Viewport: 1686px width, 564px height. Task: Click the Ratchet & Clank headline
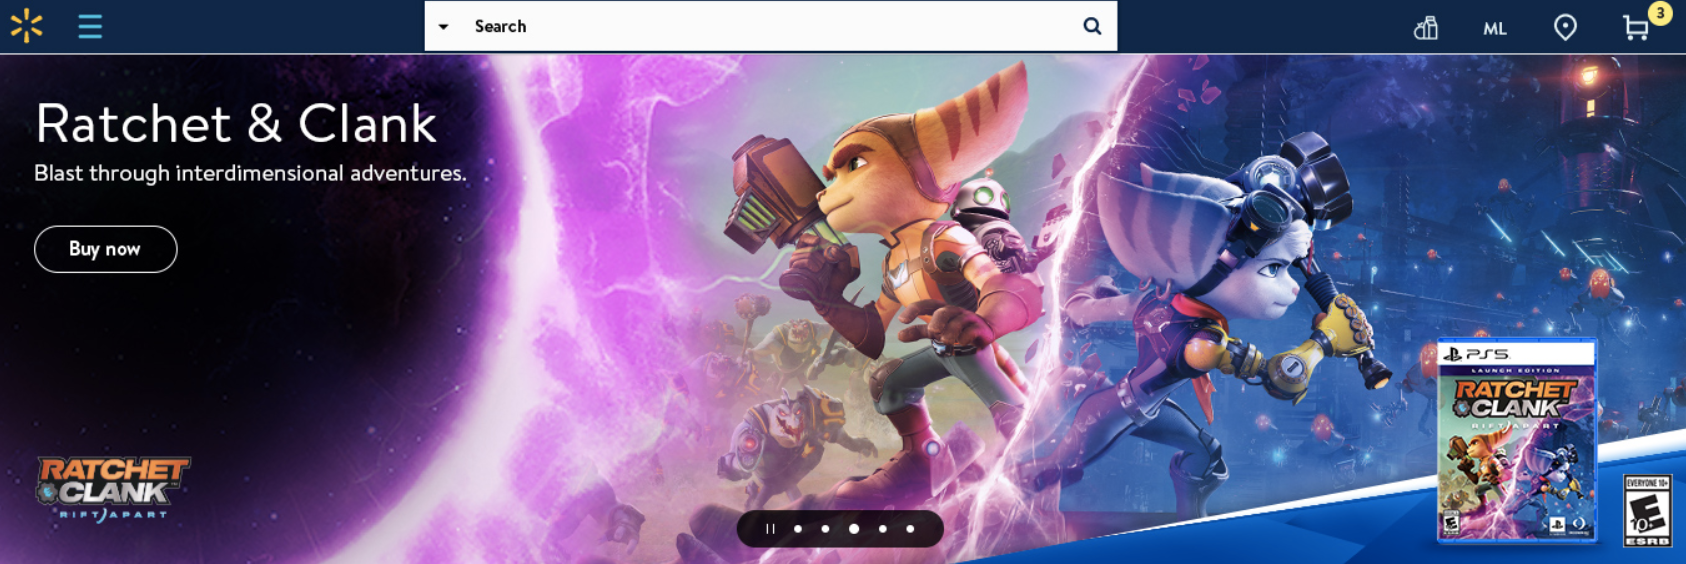(236, 124)
